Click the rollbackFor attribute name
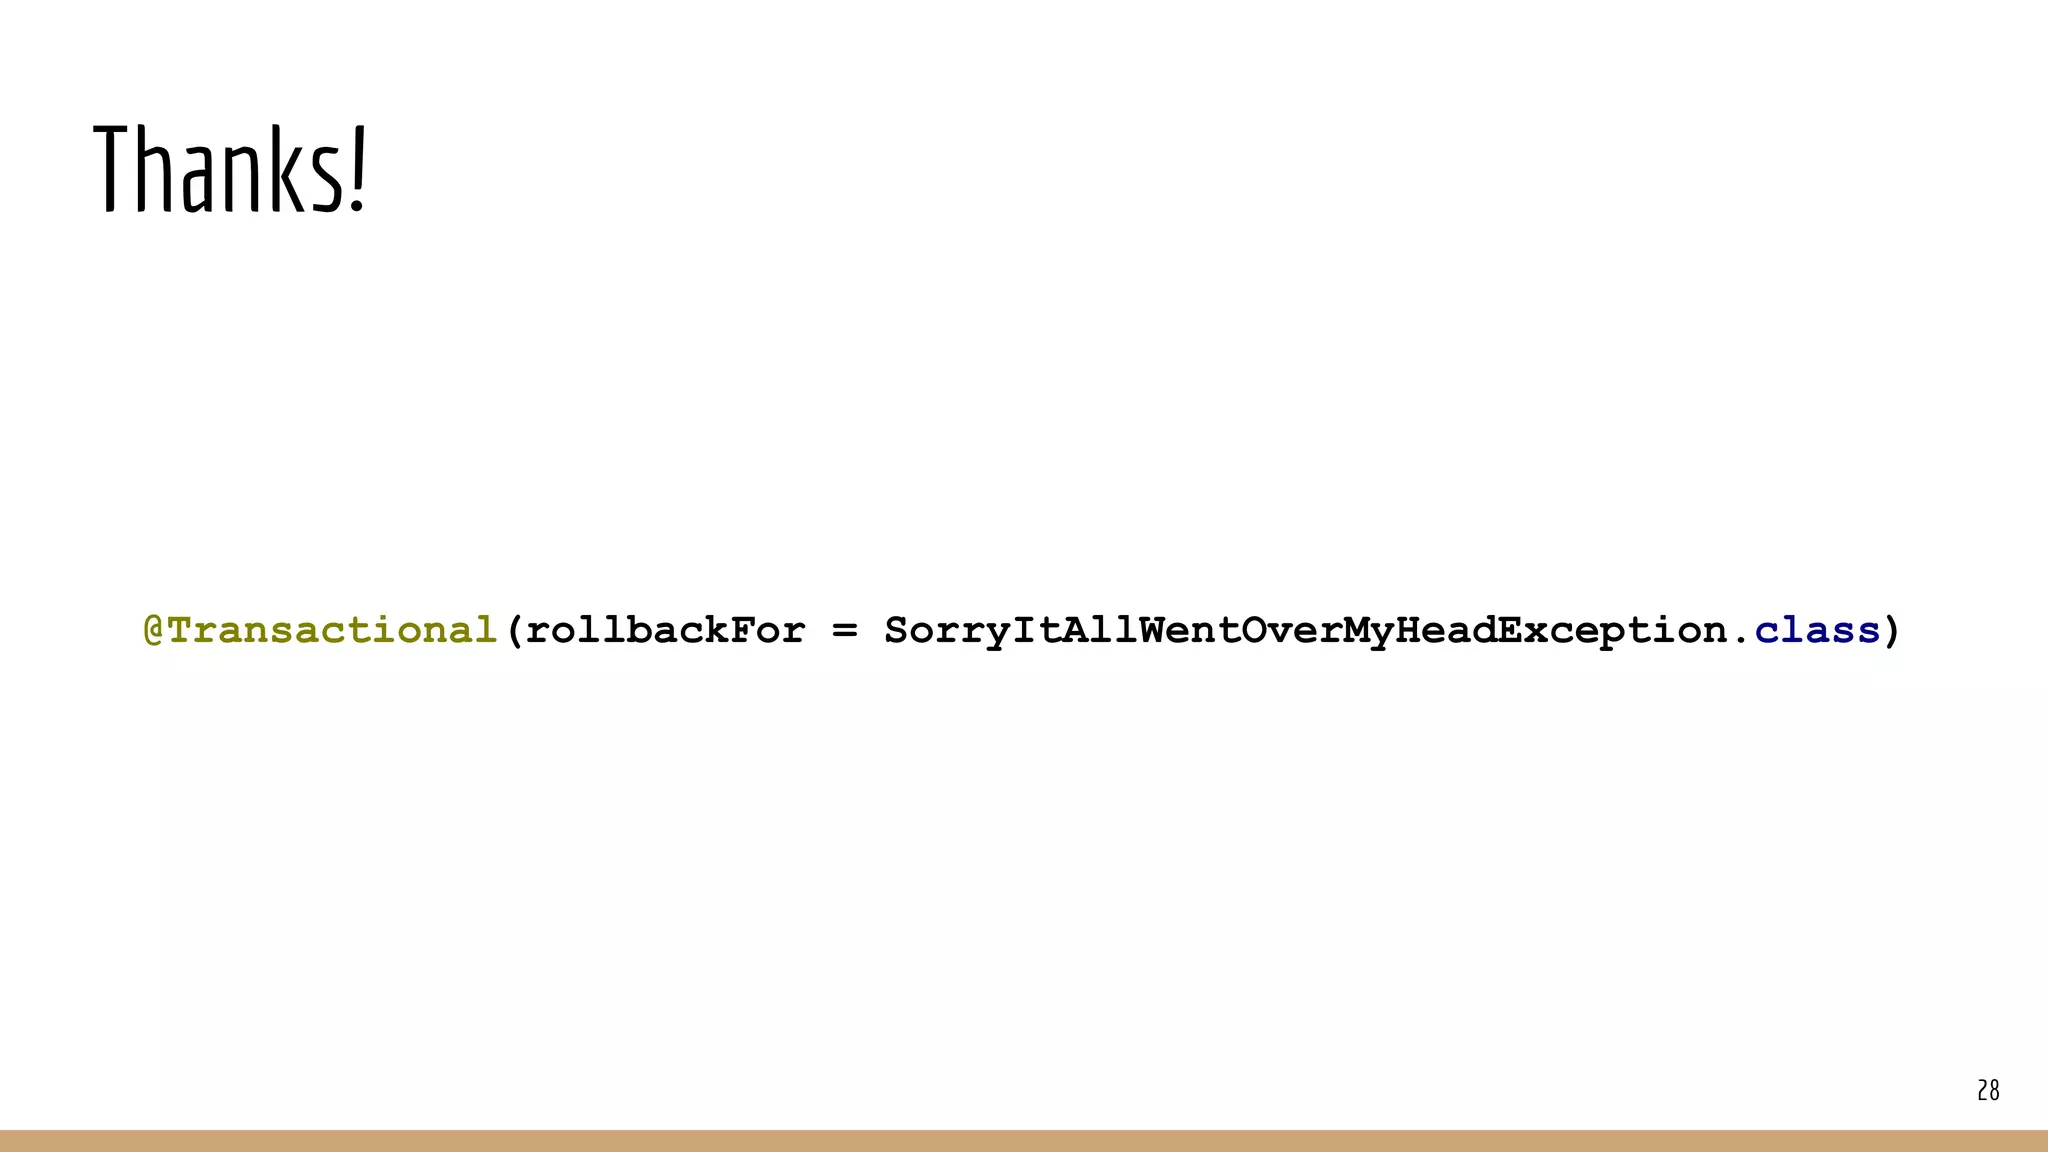The width and height of the screenshot is (2048, 1152). [x=665, y=630]
